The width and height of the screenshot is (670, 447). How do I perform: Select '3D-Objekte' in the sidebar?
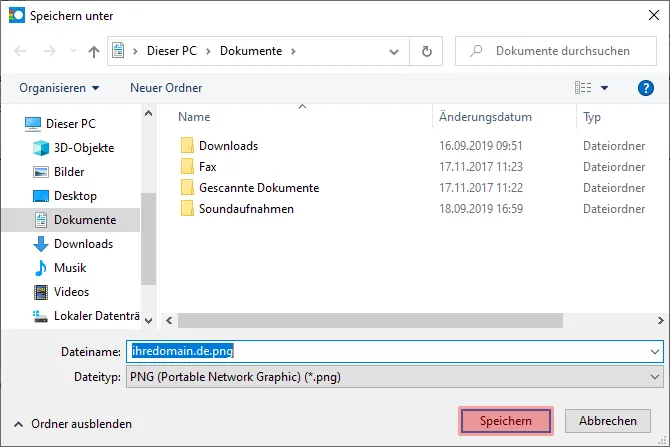pos(84,148)
